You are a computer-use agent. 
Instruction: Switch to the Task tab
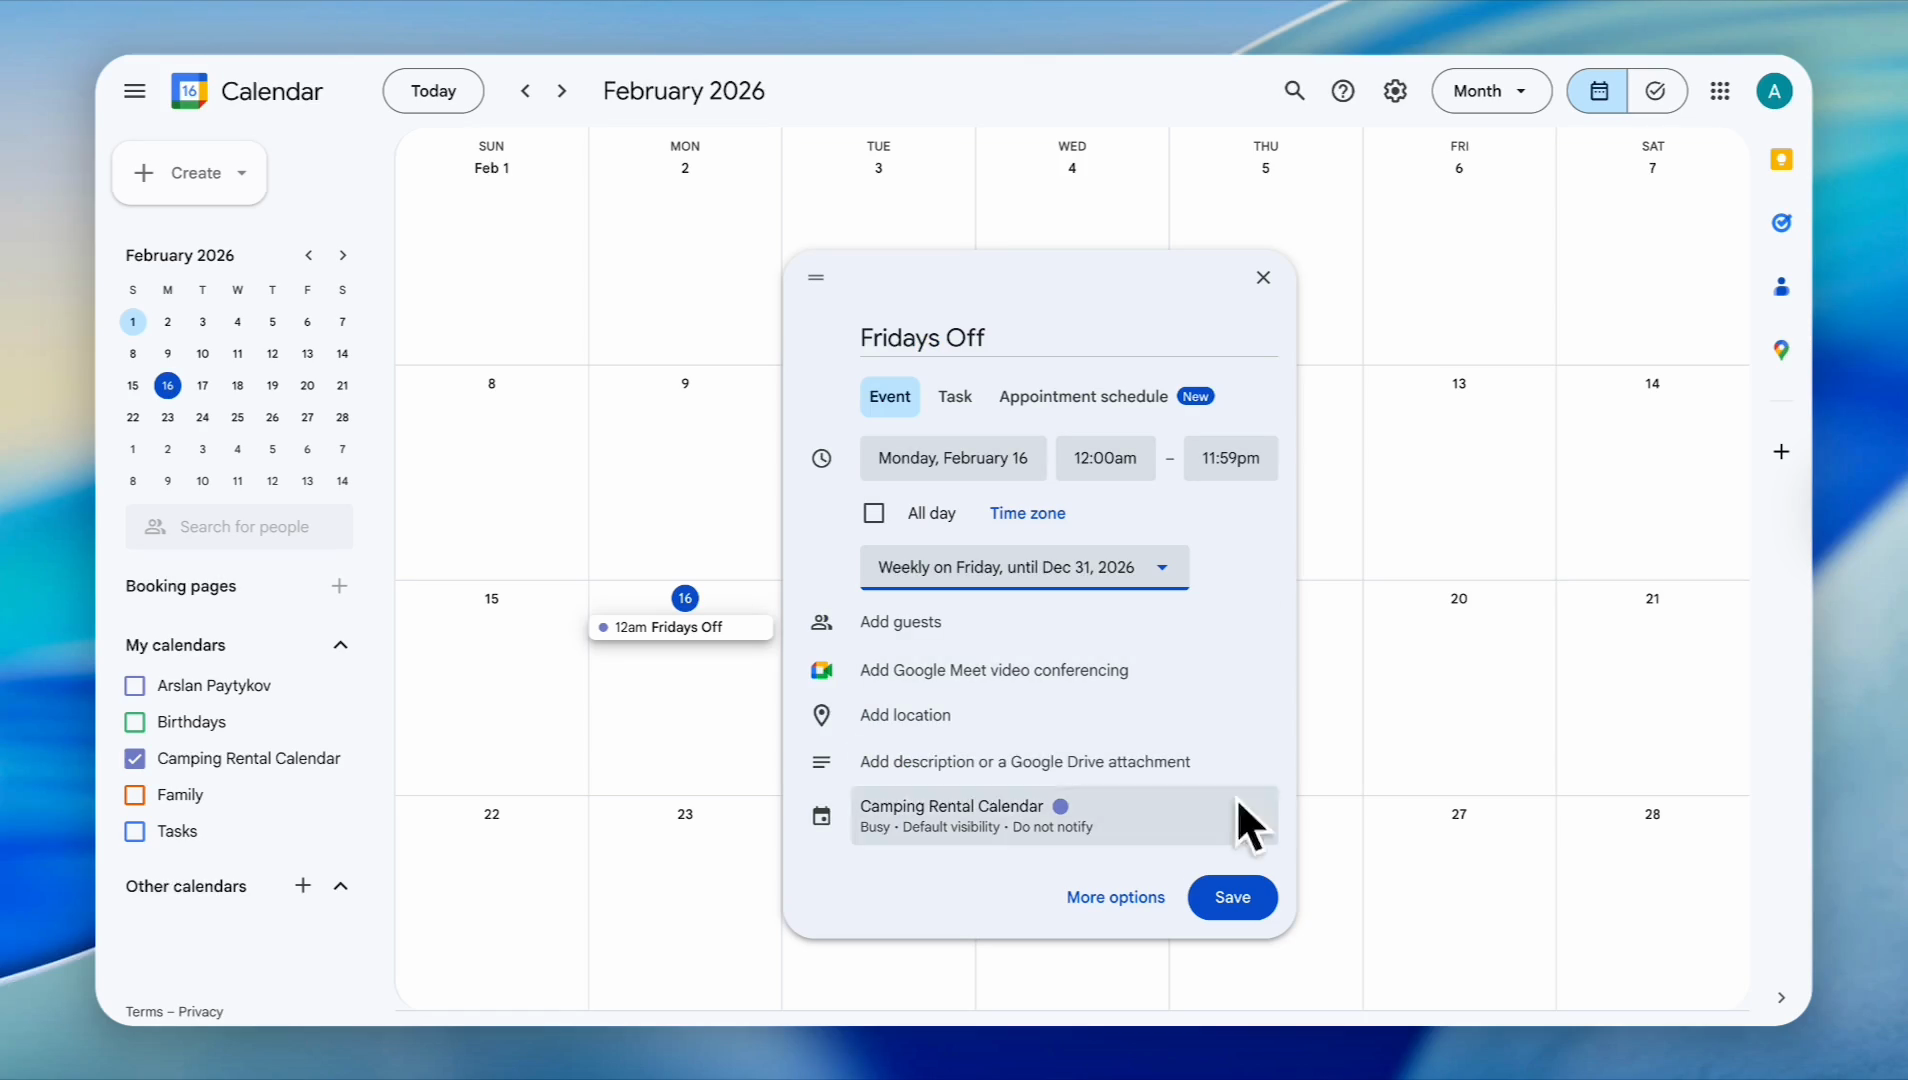click(x=955, y=397)
